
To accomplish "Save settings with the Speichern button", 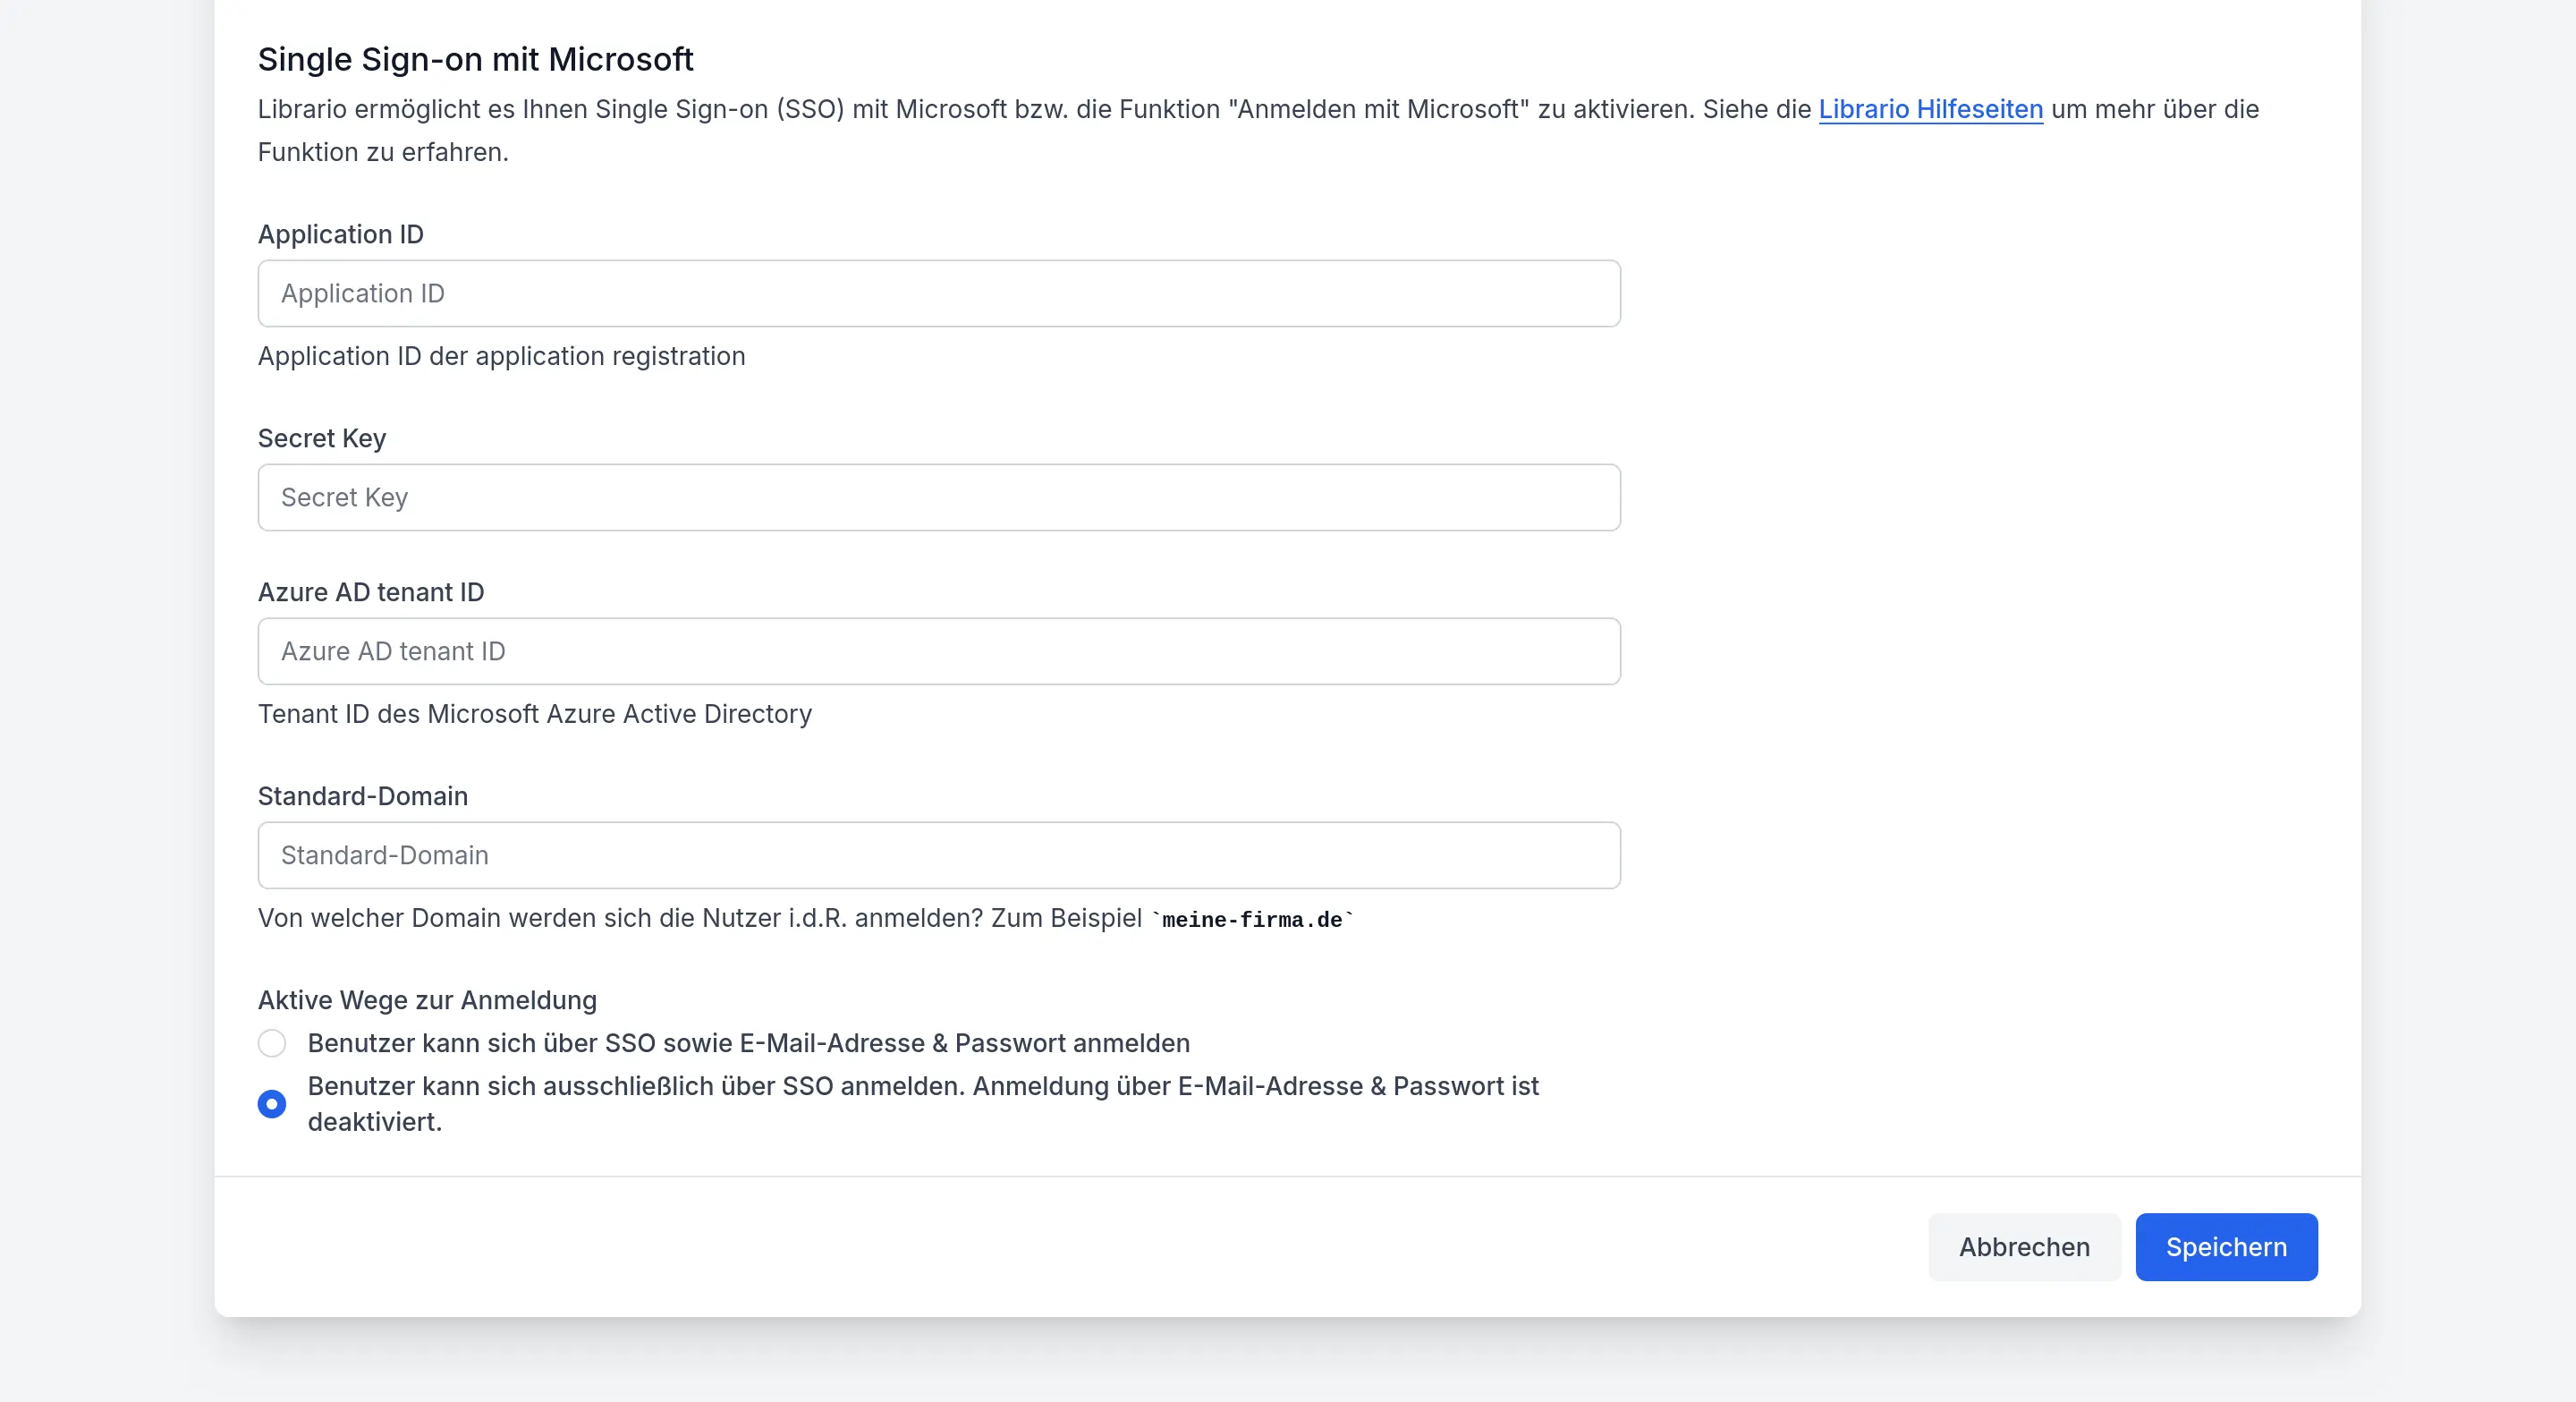I will point(2226,1247).
